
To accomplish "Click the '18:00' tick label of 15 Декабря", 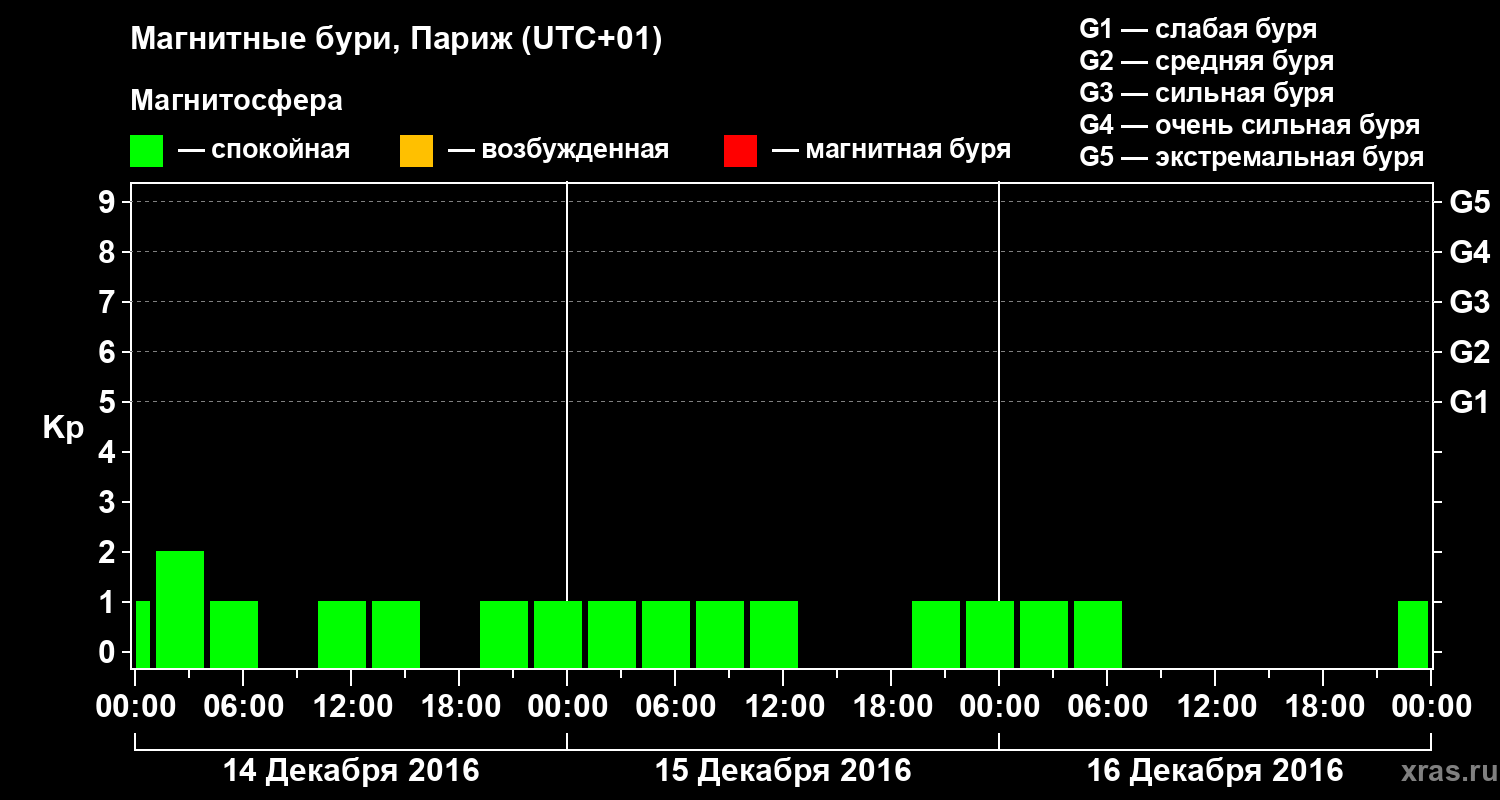I will 891,707.
